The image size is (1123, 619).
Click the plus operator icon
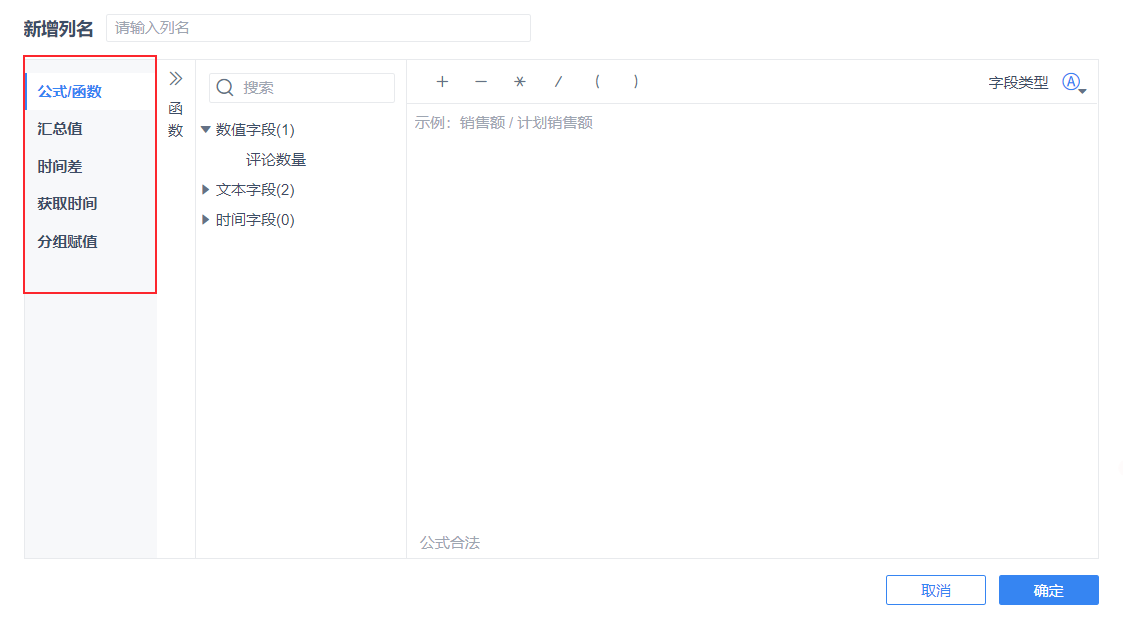pos(441,82)
